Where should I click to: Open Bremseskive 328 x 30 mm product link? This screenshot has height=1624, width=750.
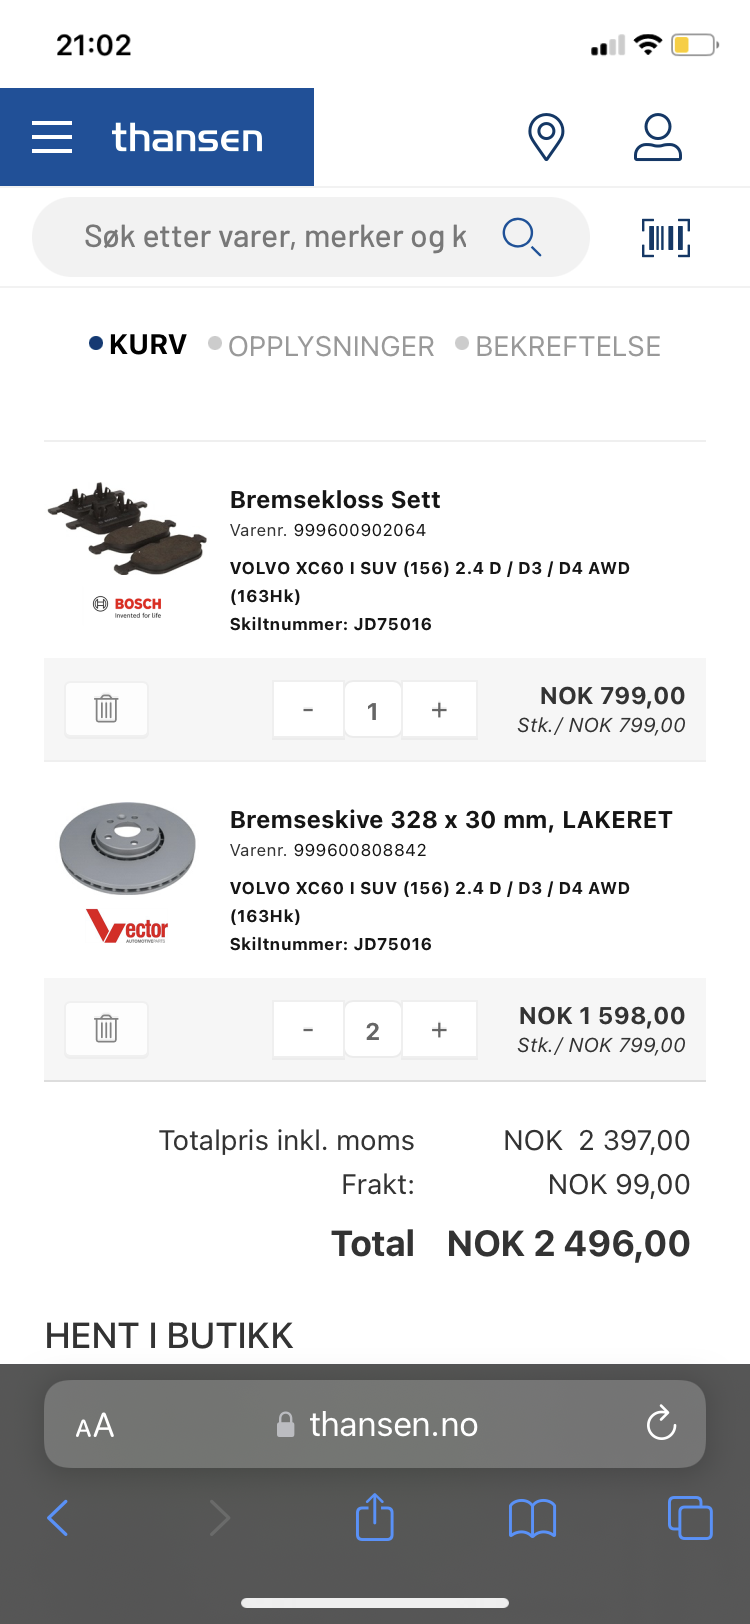(x=451, y=820)
